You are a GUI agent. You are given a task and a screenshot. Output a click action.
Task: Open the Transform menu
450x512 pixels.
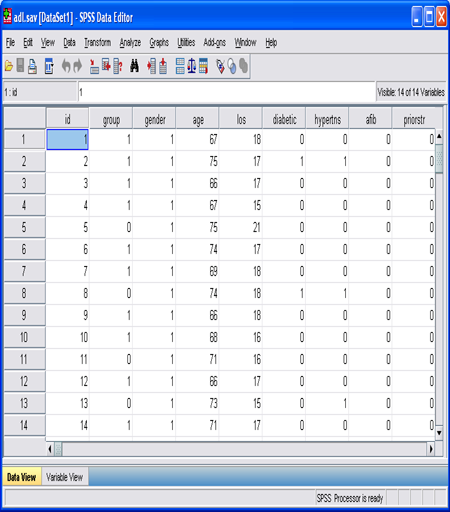[x=97, y=42]
